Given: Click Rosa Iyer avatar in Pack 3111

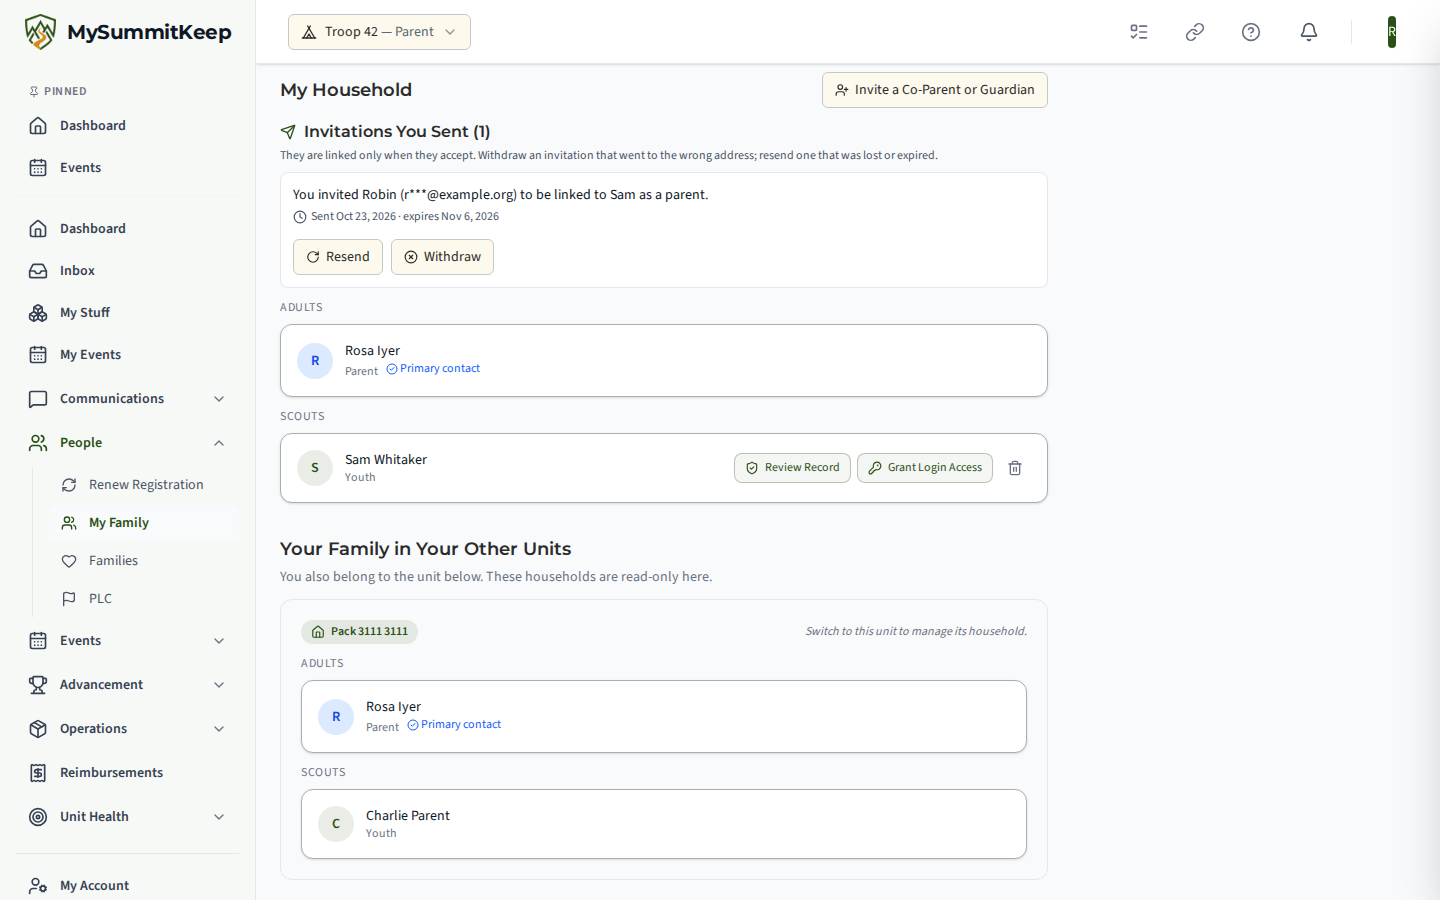Looking at the screenshot, I should tap(336, 717).
